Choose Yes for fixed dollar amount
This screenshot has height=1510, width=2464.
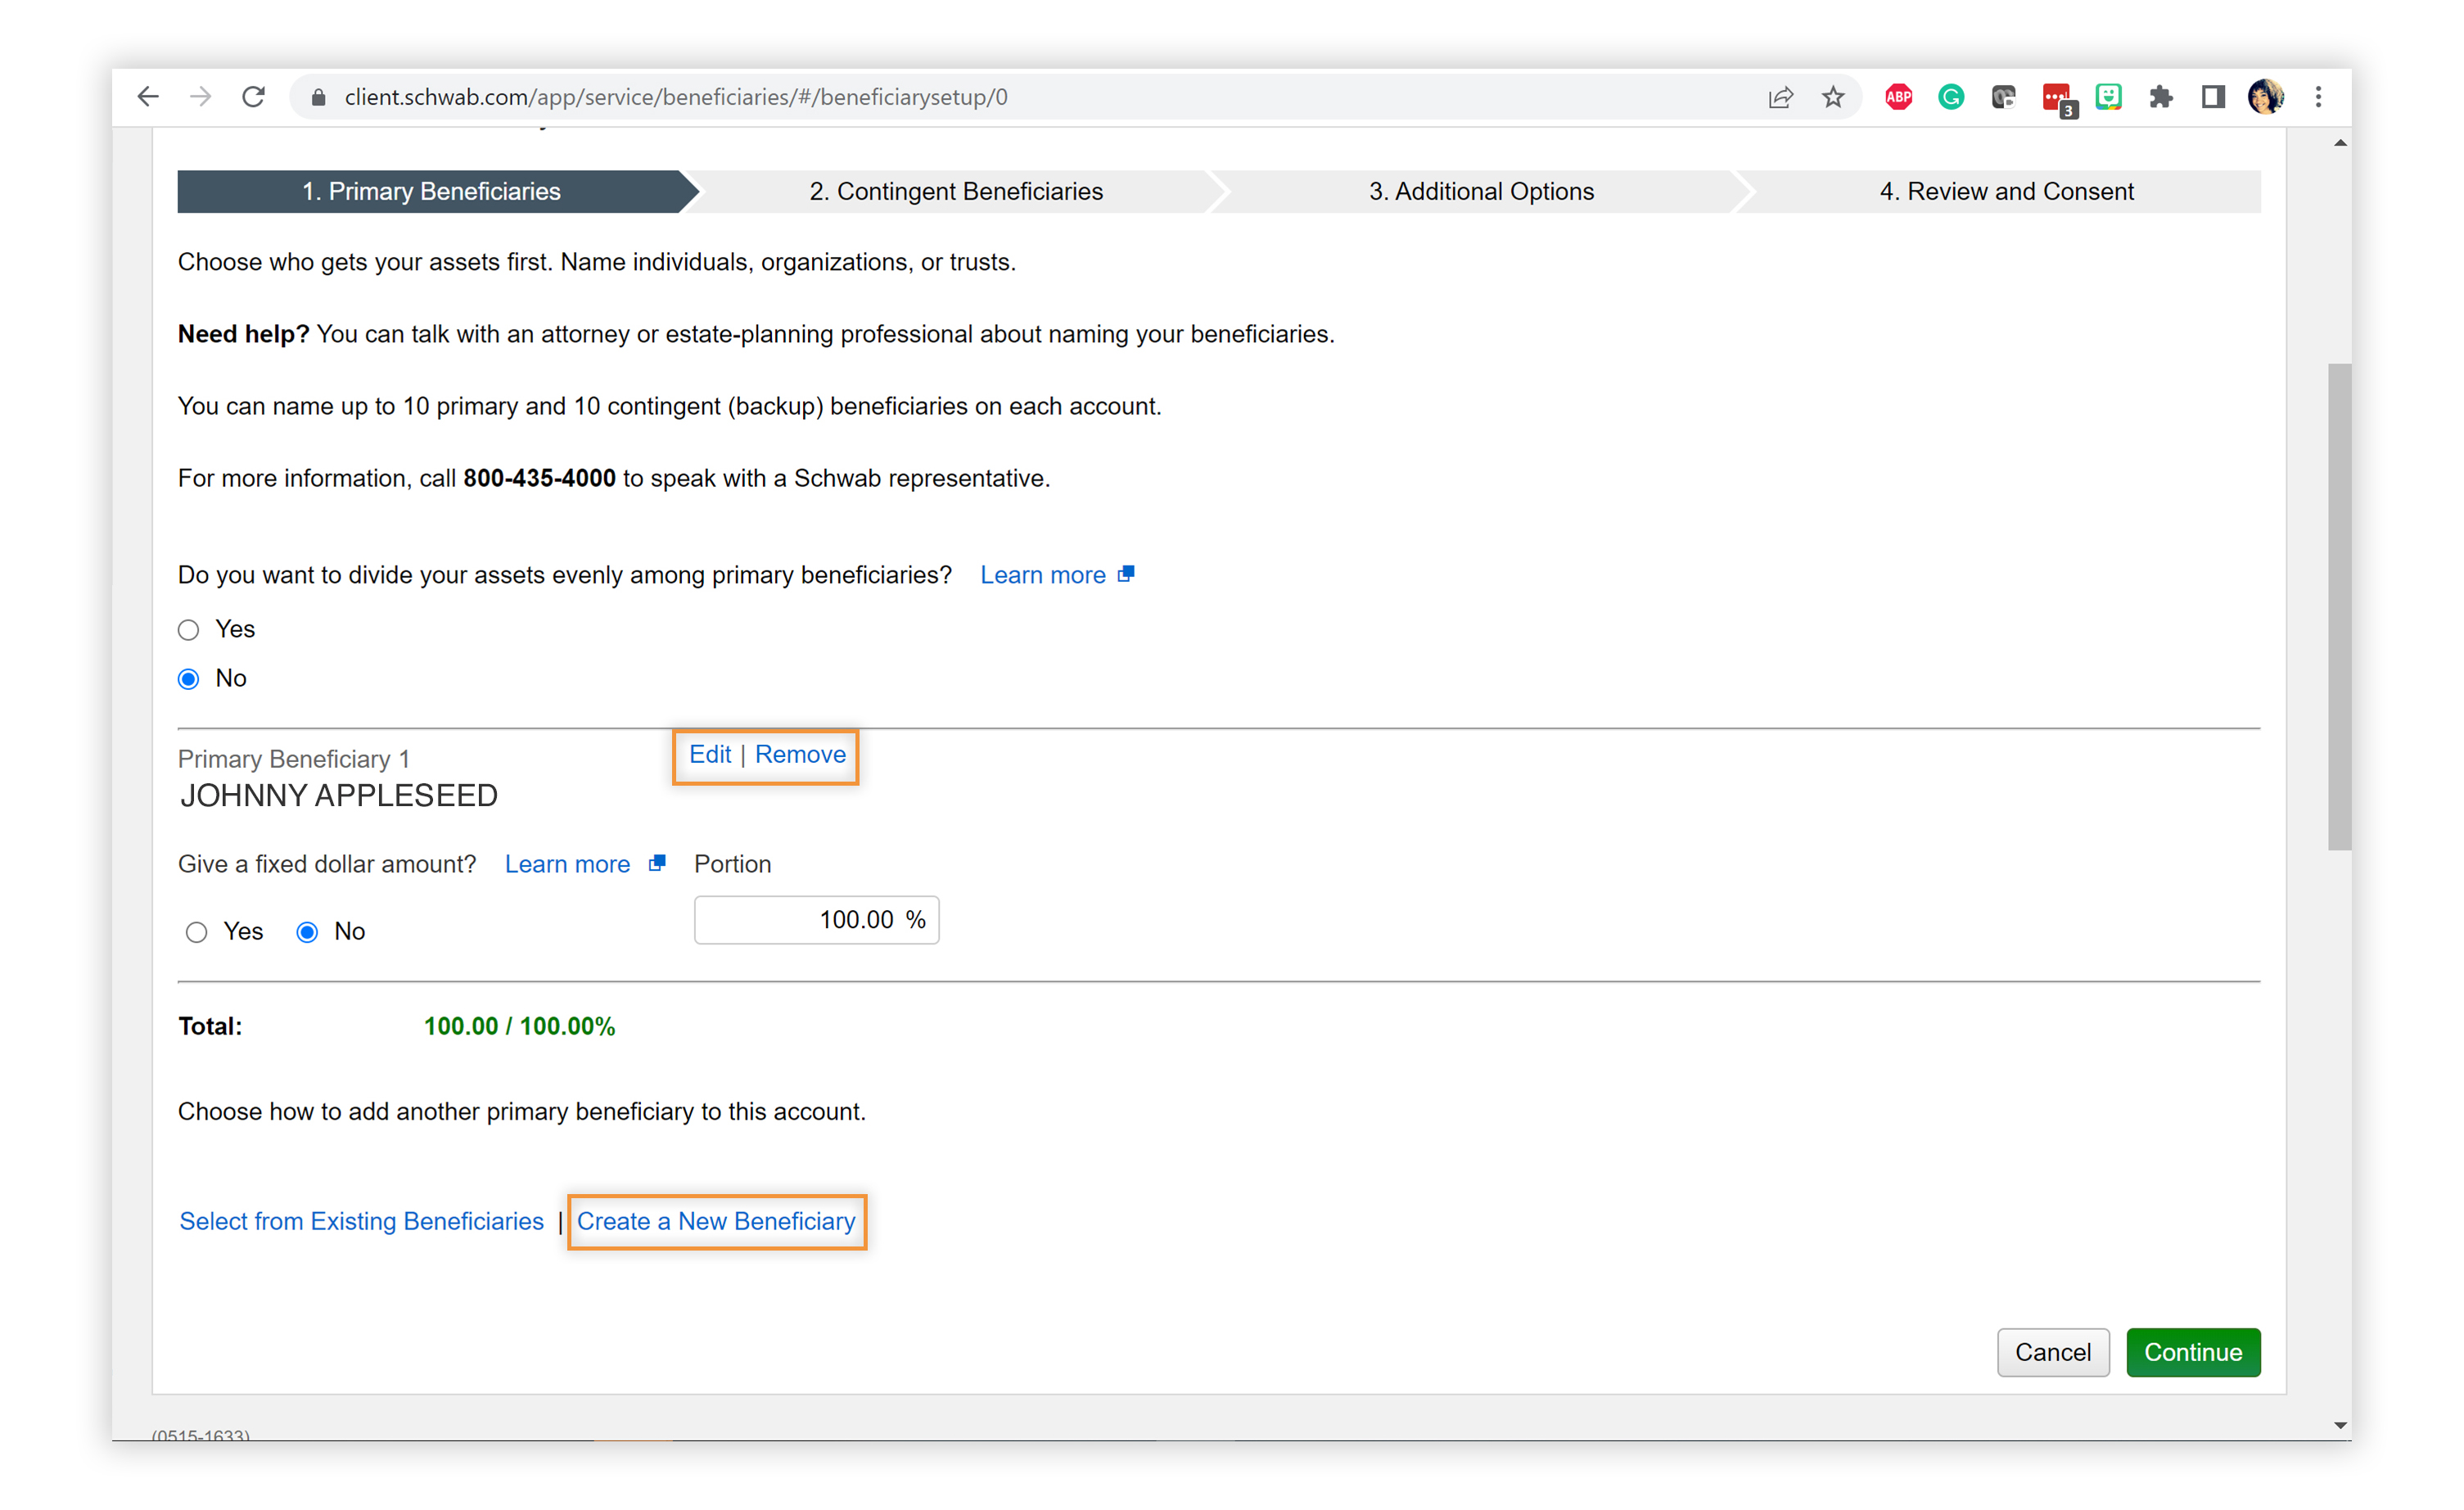coord(196,932)
